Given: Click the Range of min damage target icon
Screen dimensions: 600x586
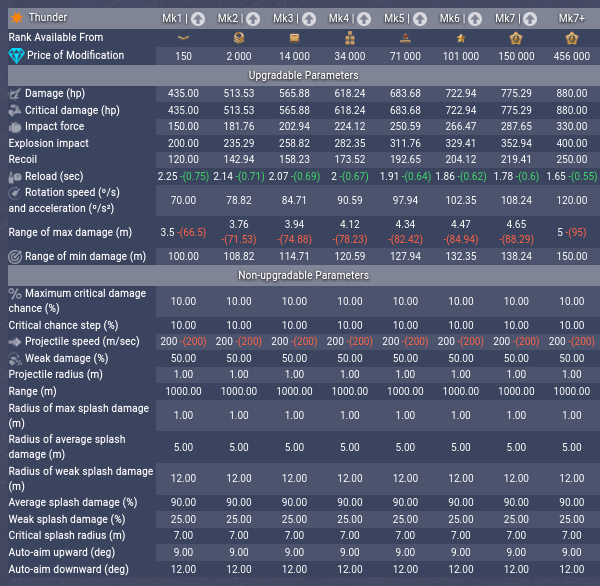Looking at the screenshot, I should pyautogui.click(x=15, y=257).
